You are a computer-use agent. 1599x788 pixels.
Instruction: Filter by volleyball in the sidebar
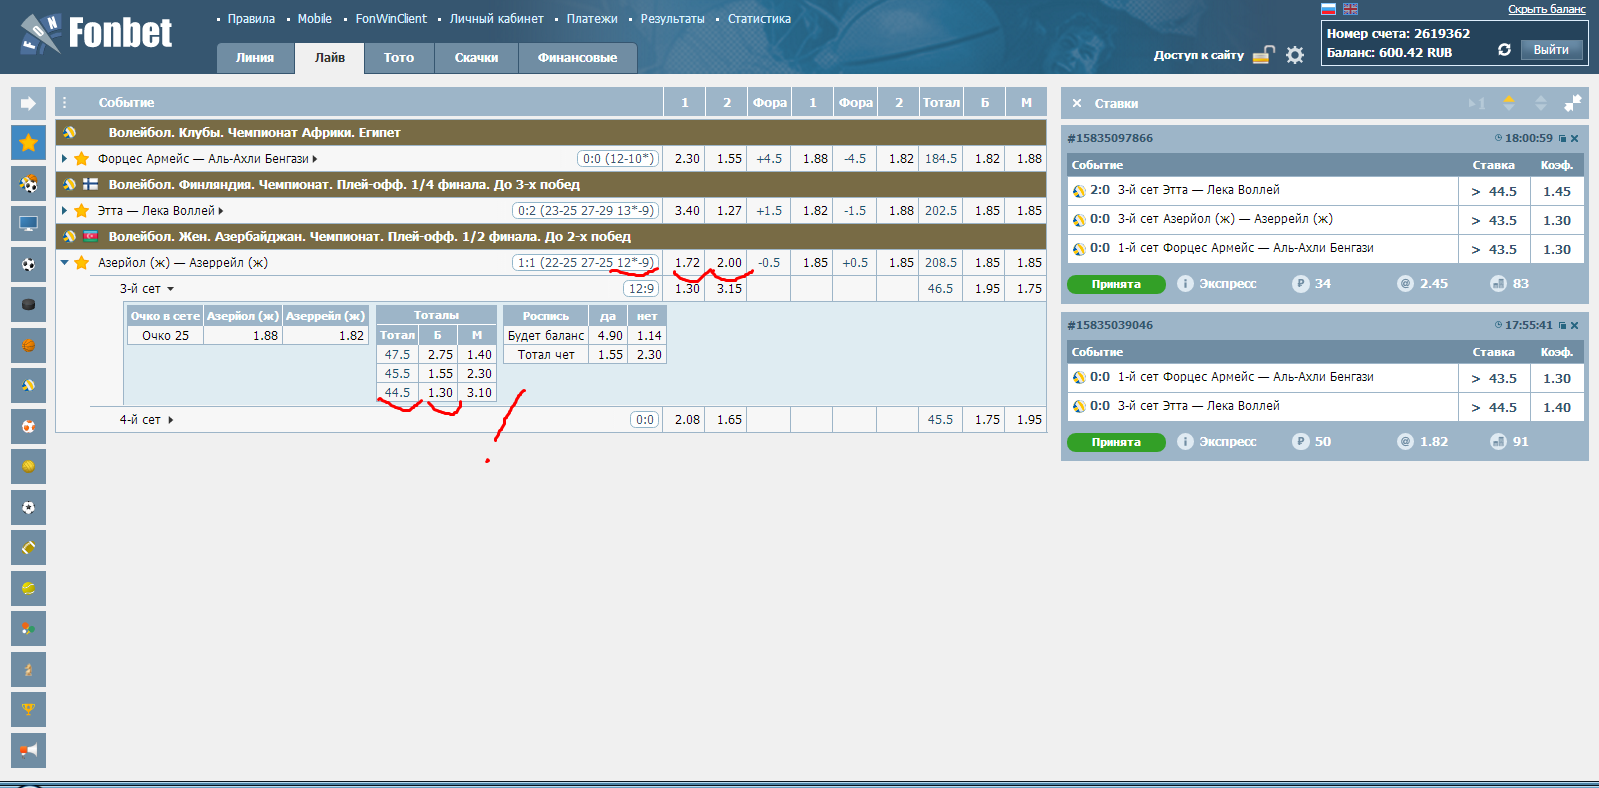tap(28, 386)
